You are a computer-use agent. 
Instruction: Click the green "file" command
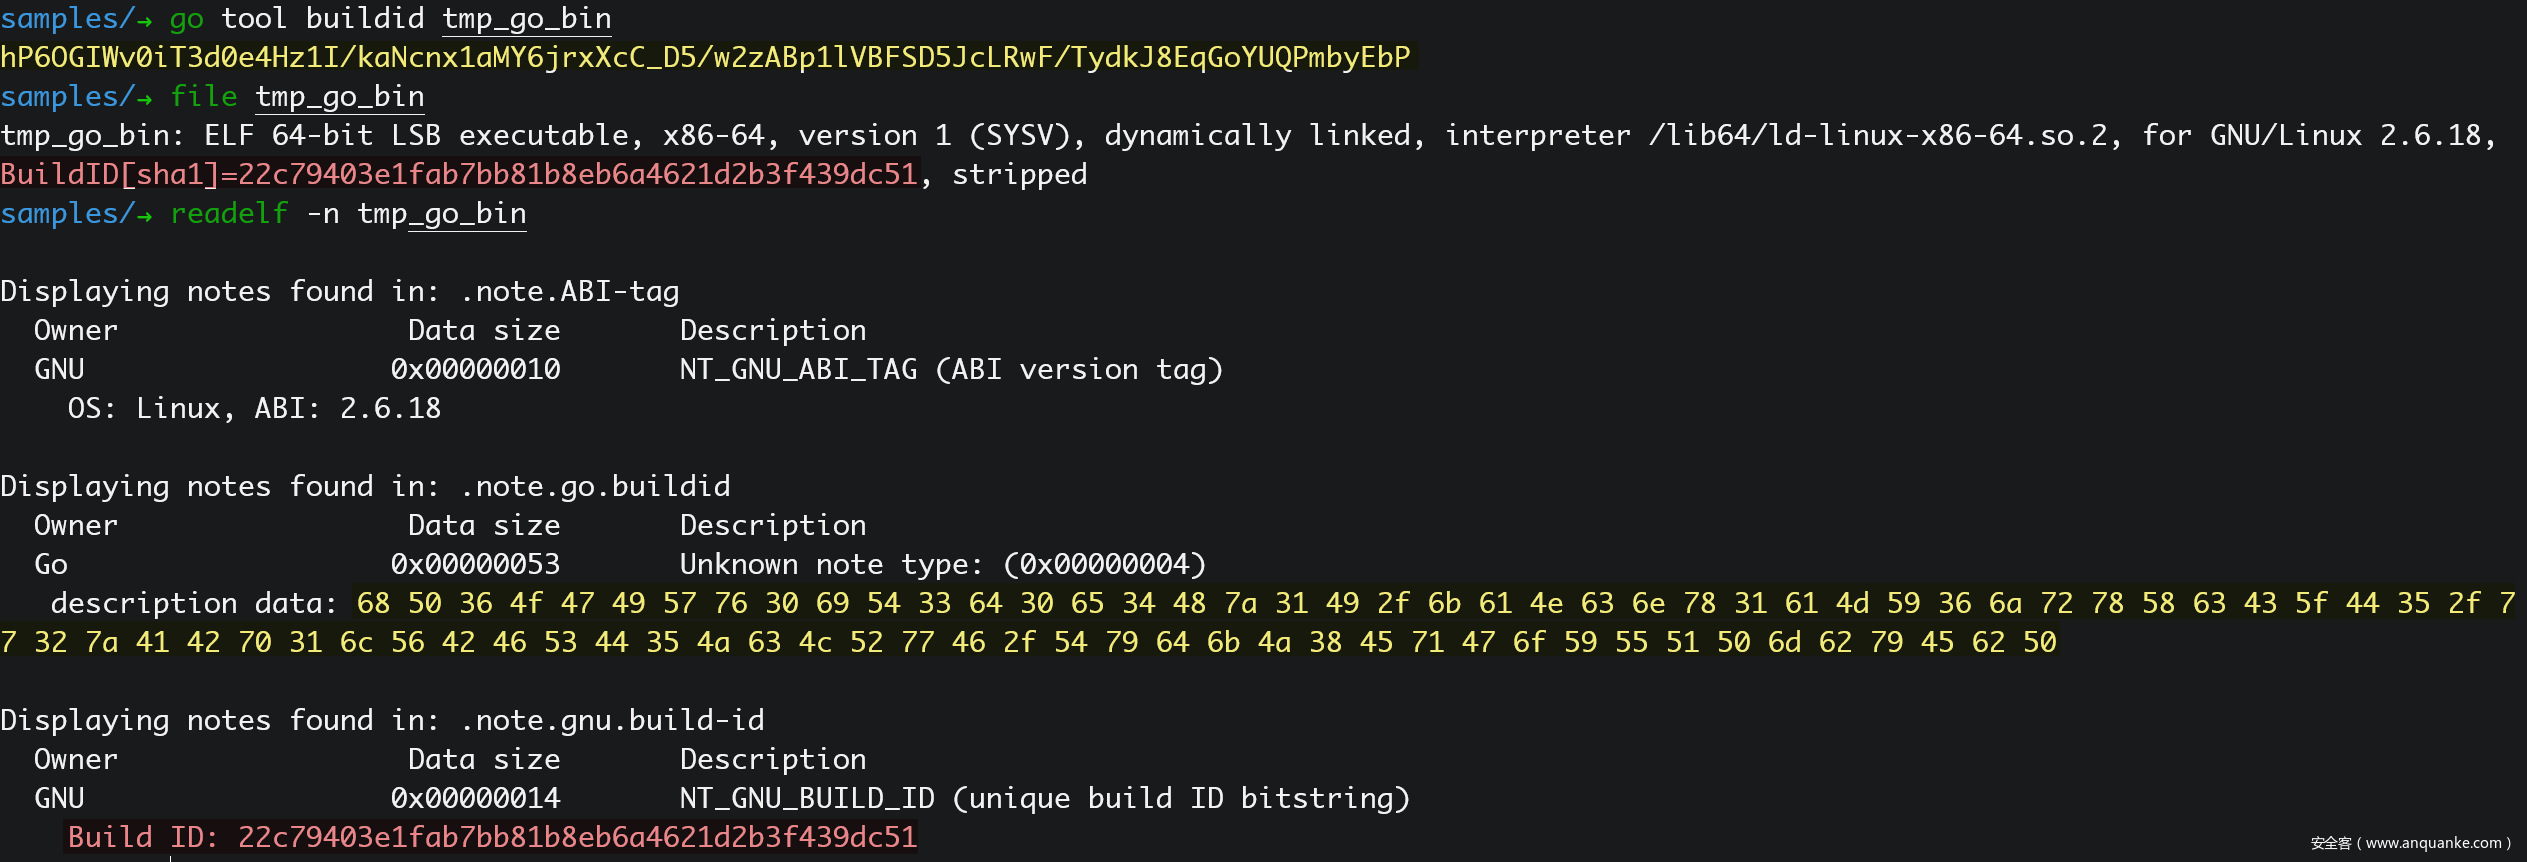point(203,97)
